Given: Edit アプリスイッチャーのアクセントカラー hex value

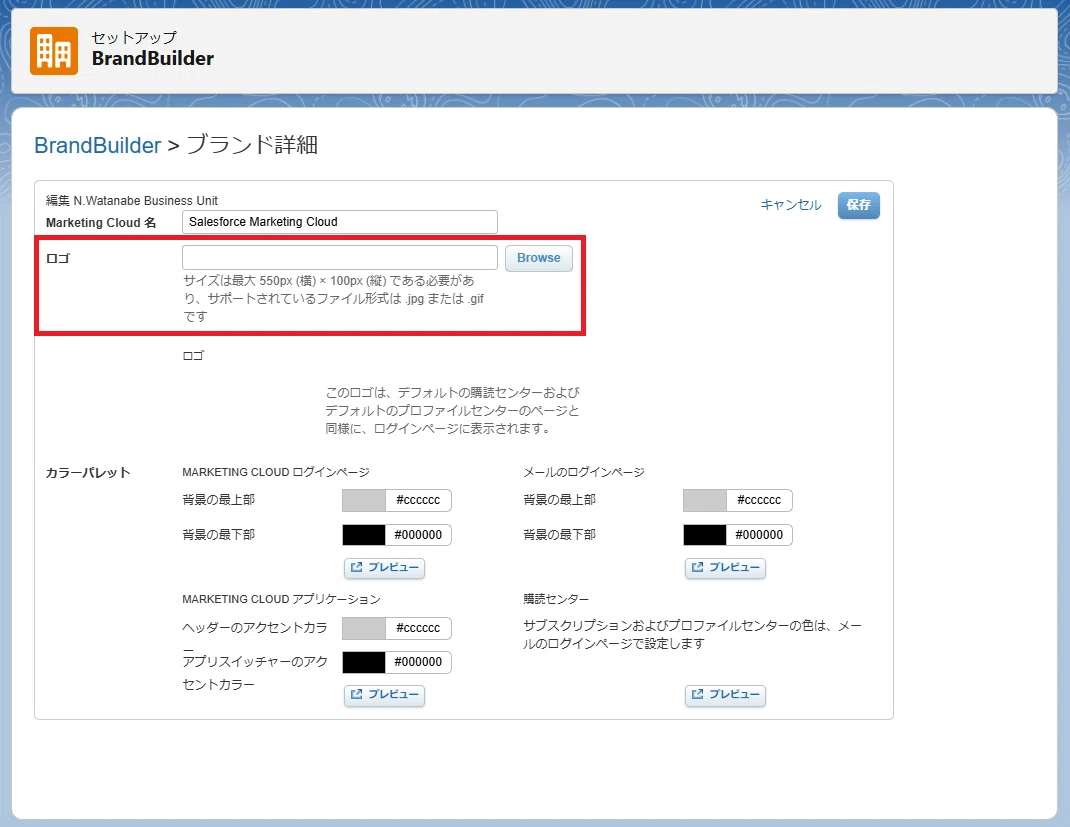Looking at the screenshot, I should click(418, 662).
